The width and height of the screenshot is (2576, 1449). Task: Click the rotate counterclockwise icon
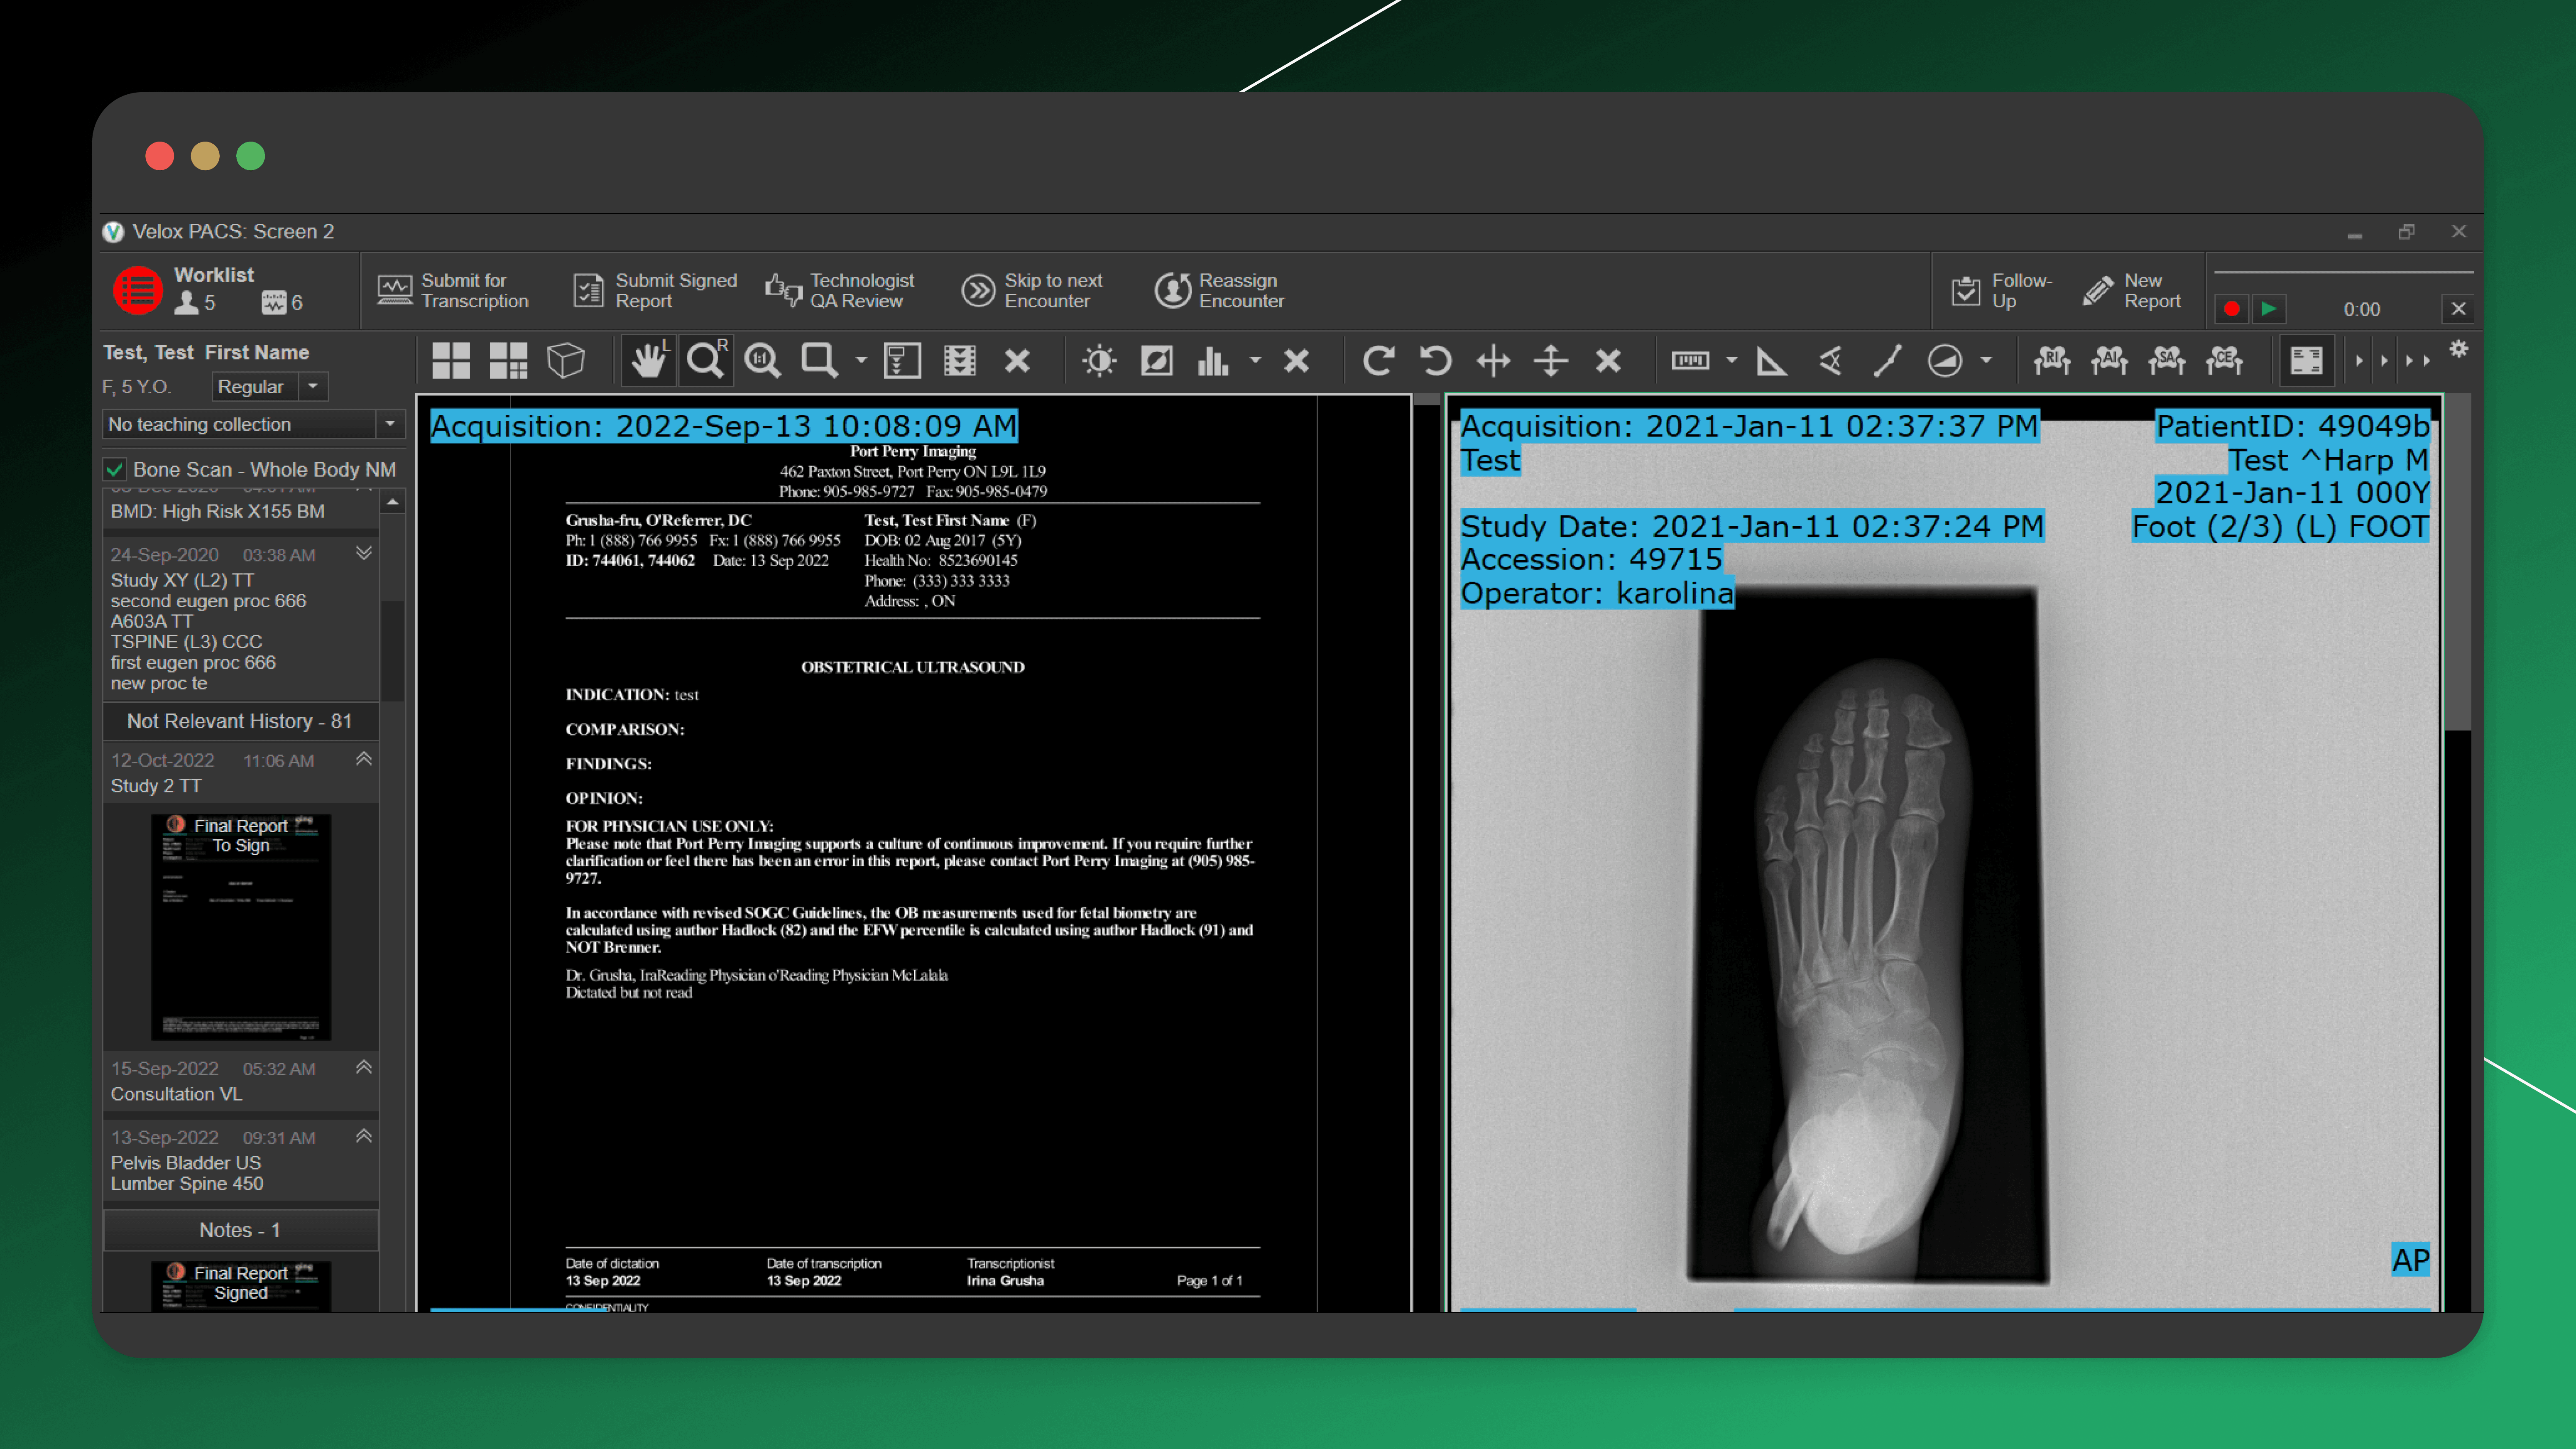1435,360
